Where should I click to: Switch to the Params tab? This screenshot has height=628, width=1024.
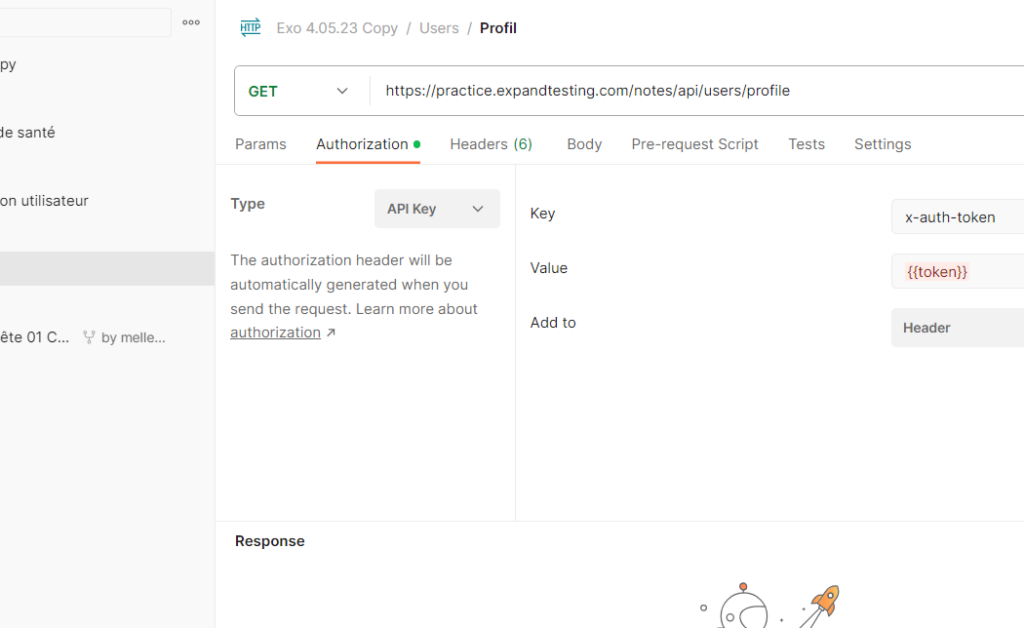pyautogui.click(x=260, y=144)
